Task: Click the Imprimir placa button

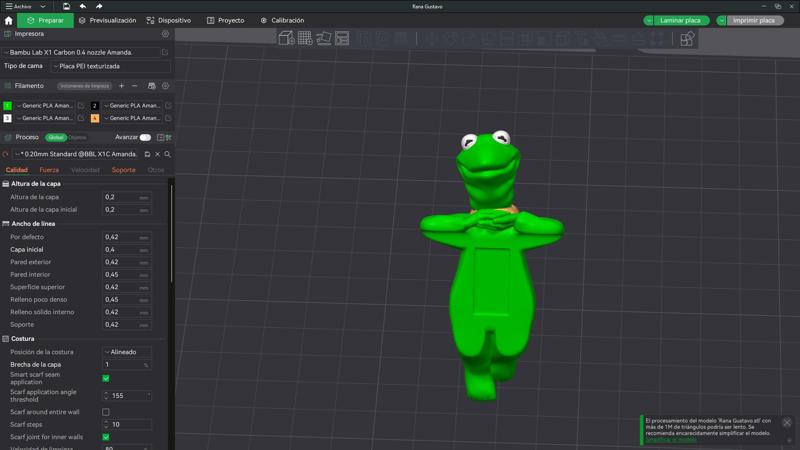Action: click(x=754, y=20)
